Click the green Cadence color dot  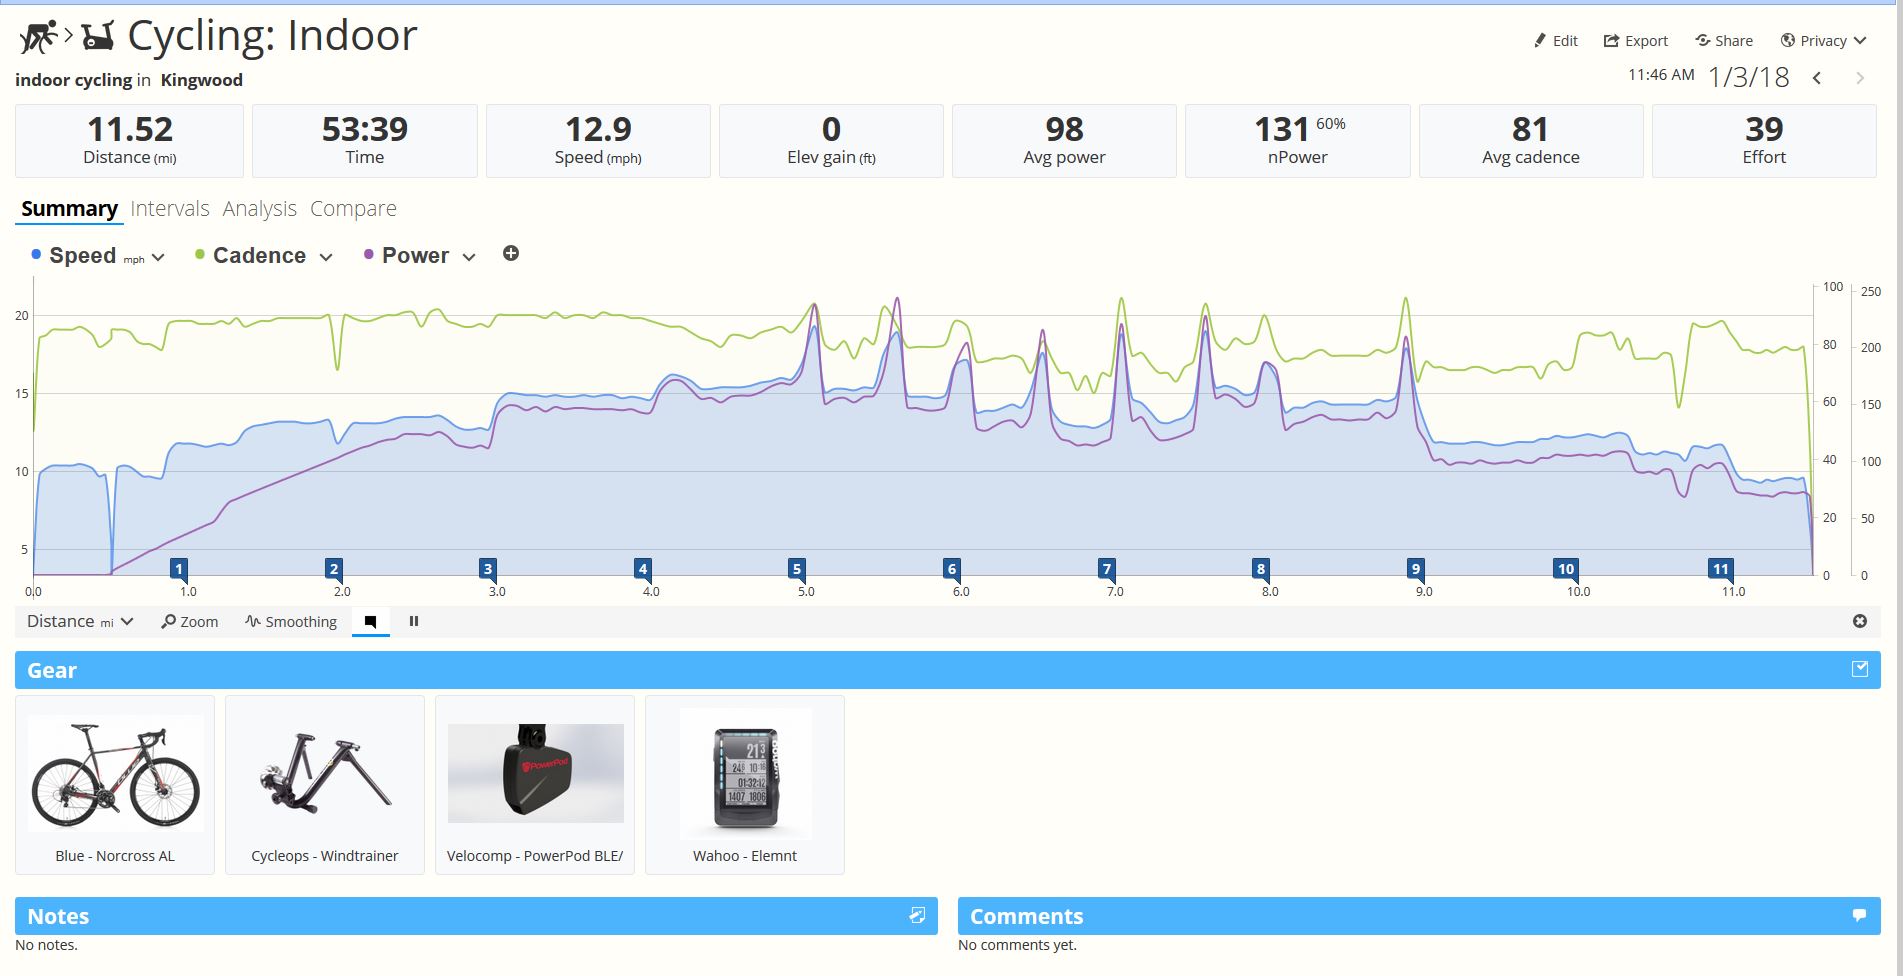coord(200,255)
